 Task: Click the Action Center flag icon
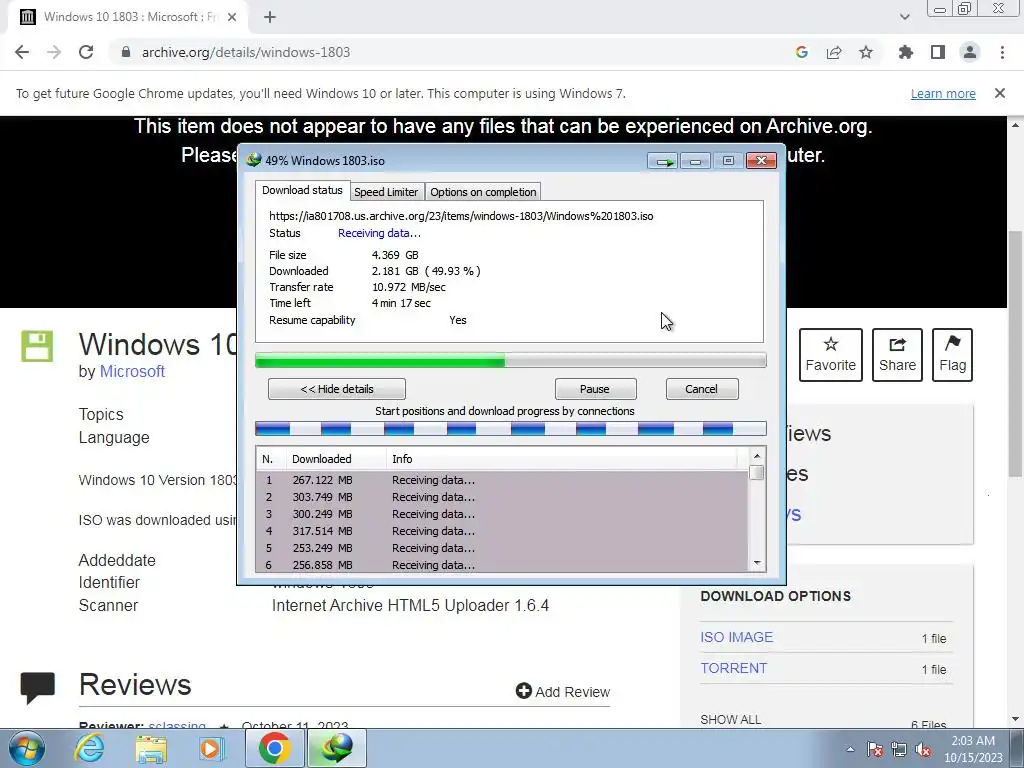[x=874, y=749]
